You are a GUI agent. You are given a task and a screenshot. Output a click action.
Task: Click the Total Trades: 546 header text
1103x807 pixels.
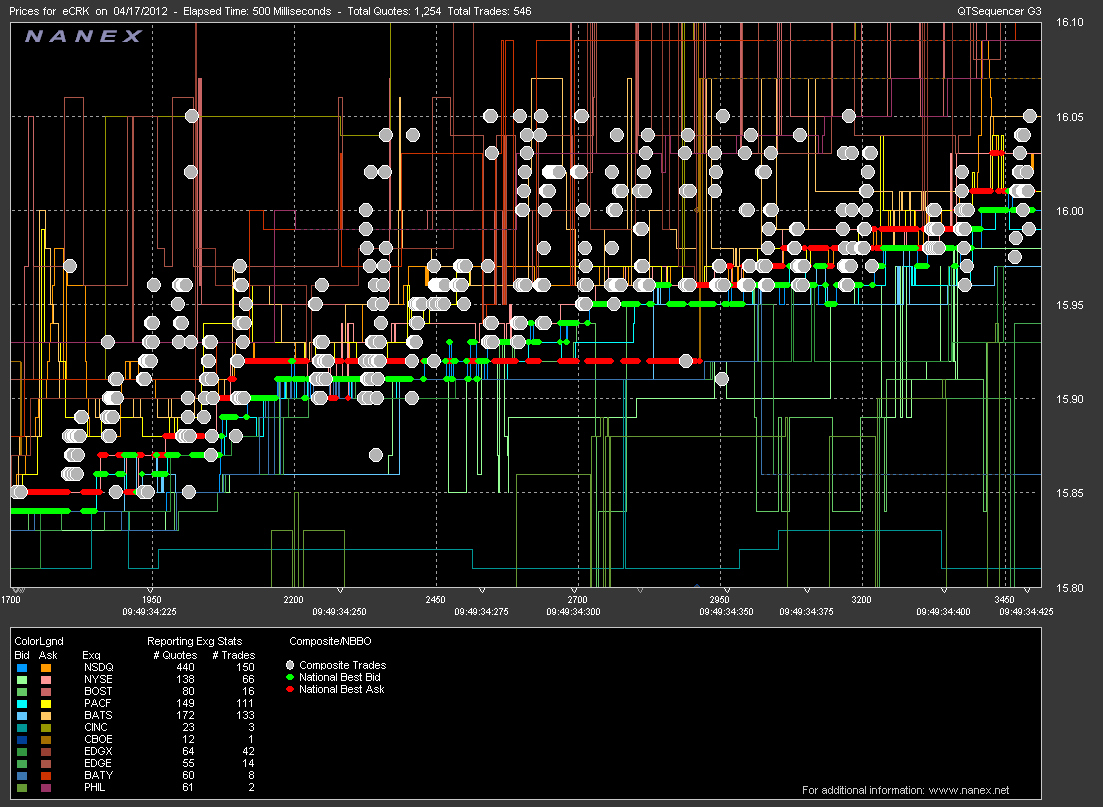[x=489, y=11]
